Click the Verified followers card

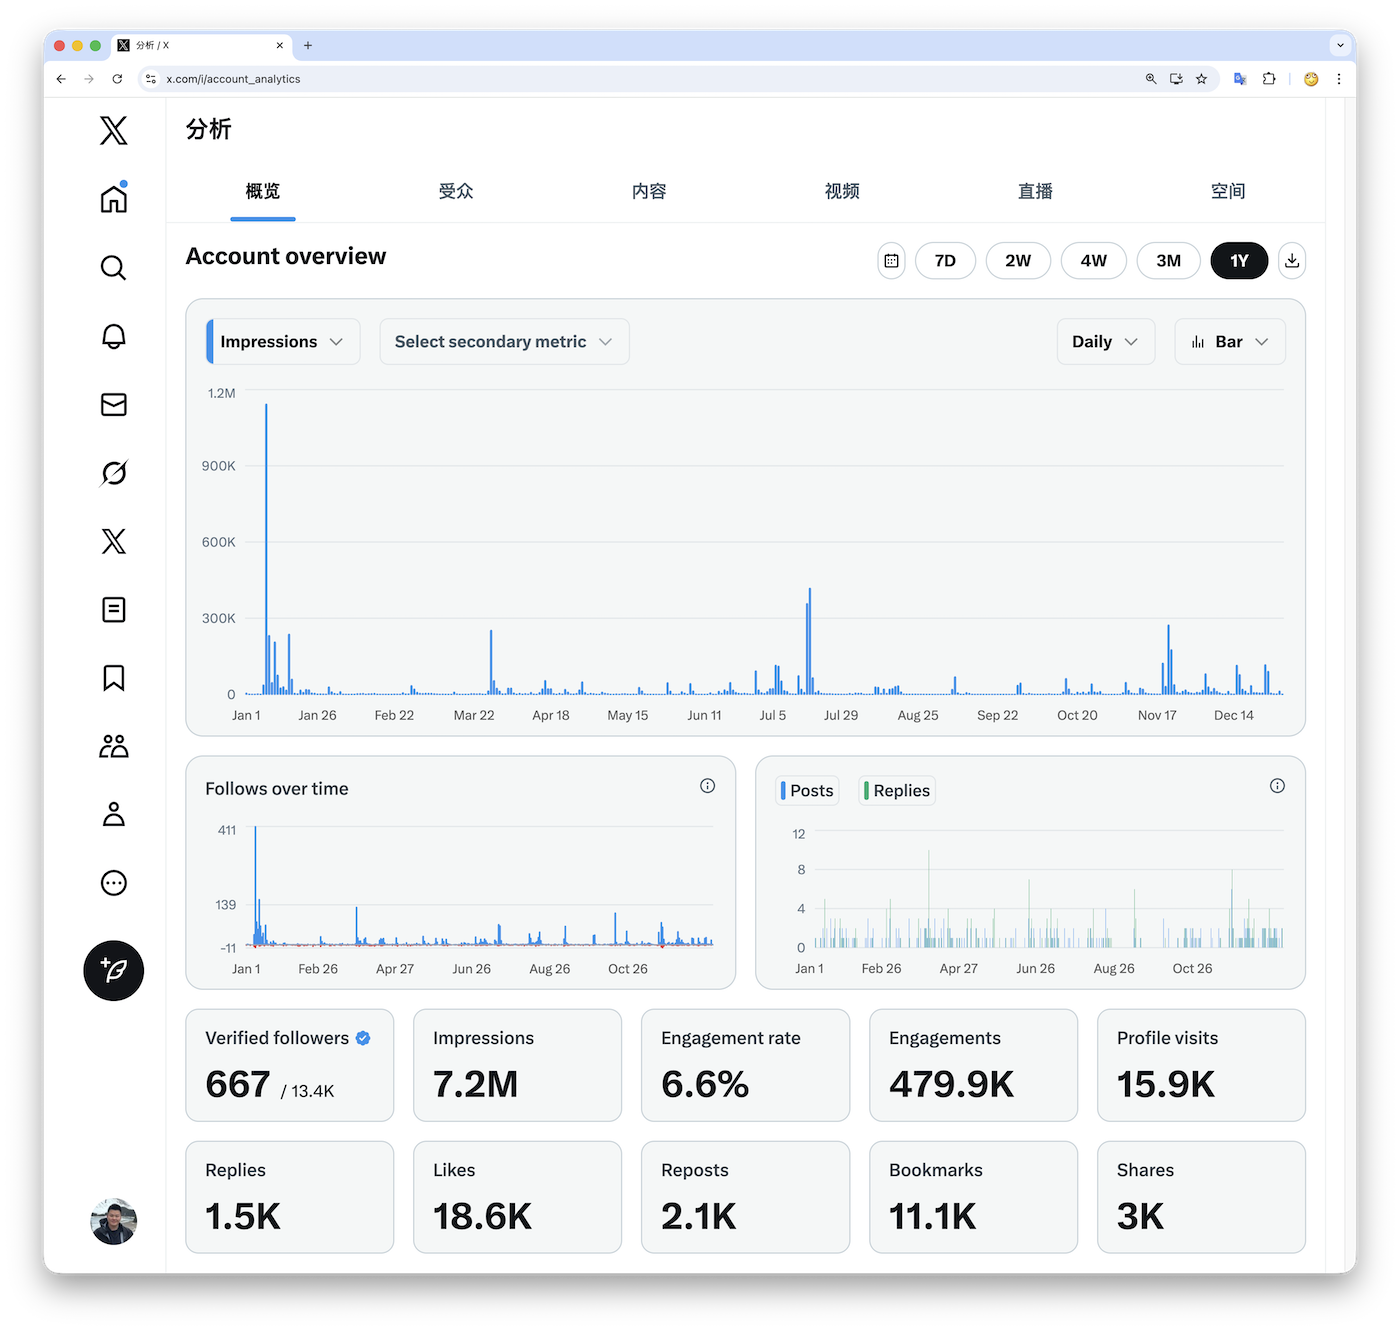tap(290, 1065)
